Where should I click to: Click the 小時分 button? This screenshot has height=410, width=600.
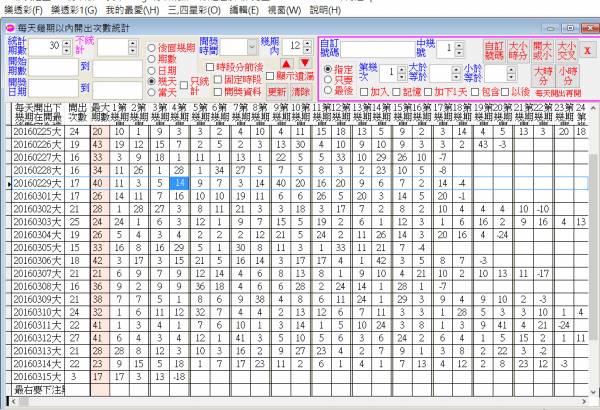[x=566, y=75]
